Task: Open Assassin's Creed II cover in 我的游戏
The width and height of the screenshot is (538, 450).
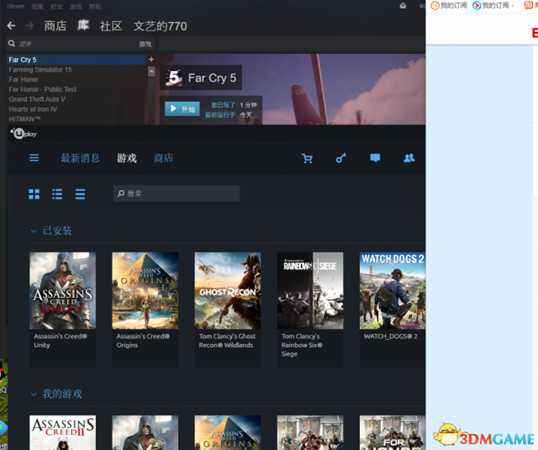Action: coord(63,433)
